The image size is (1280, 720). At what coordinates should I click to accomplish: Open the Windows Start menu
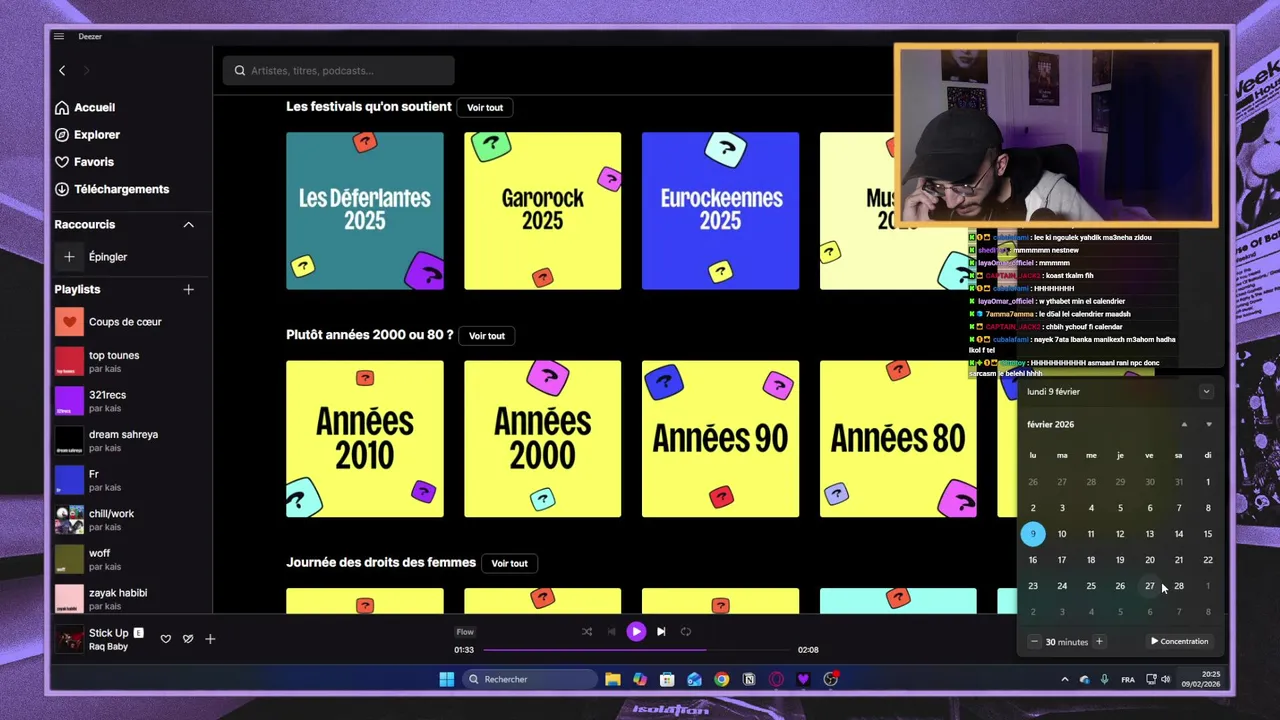pos(447,680)
